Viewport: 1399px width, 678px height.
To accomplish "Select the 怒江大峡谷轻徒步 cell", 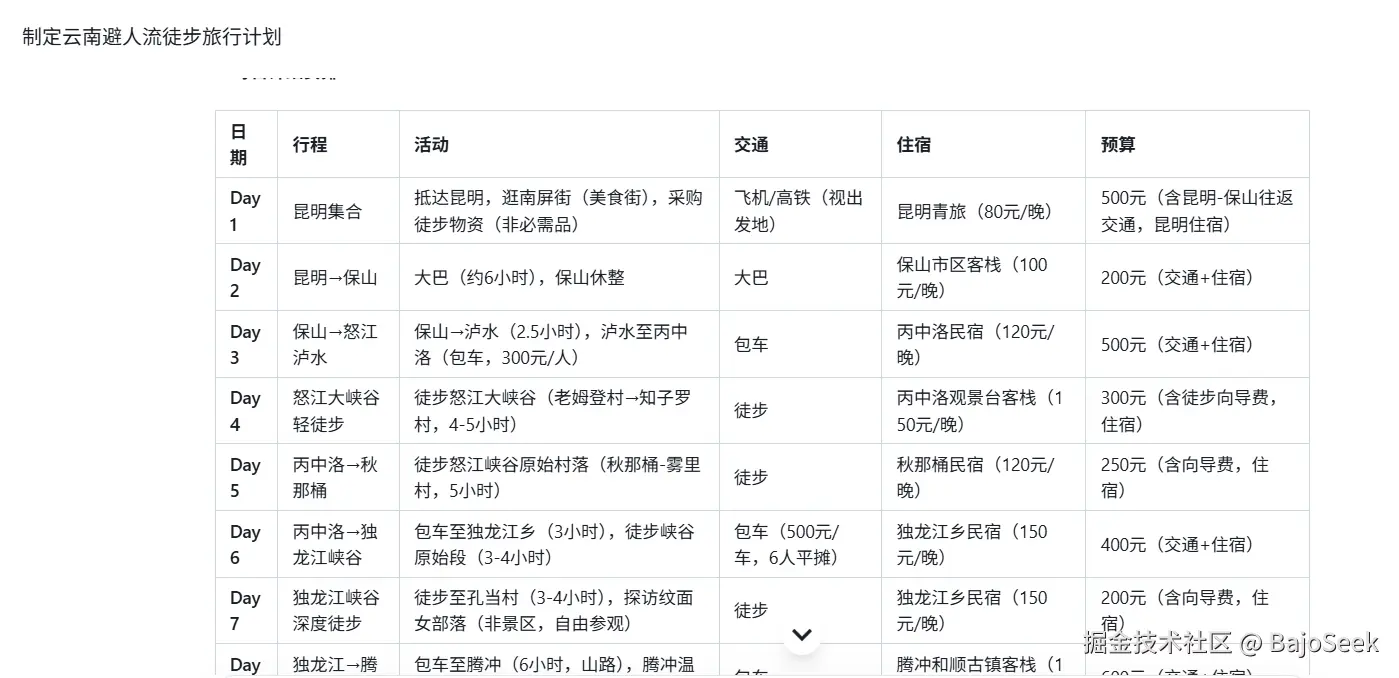I will [x=336, y=410].
